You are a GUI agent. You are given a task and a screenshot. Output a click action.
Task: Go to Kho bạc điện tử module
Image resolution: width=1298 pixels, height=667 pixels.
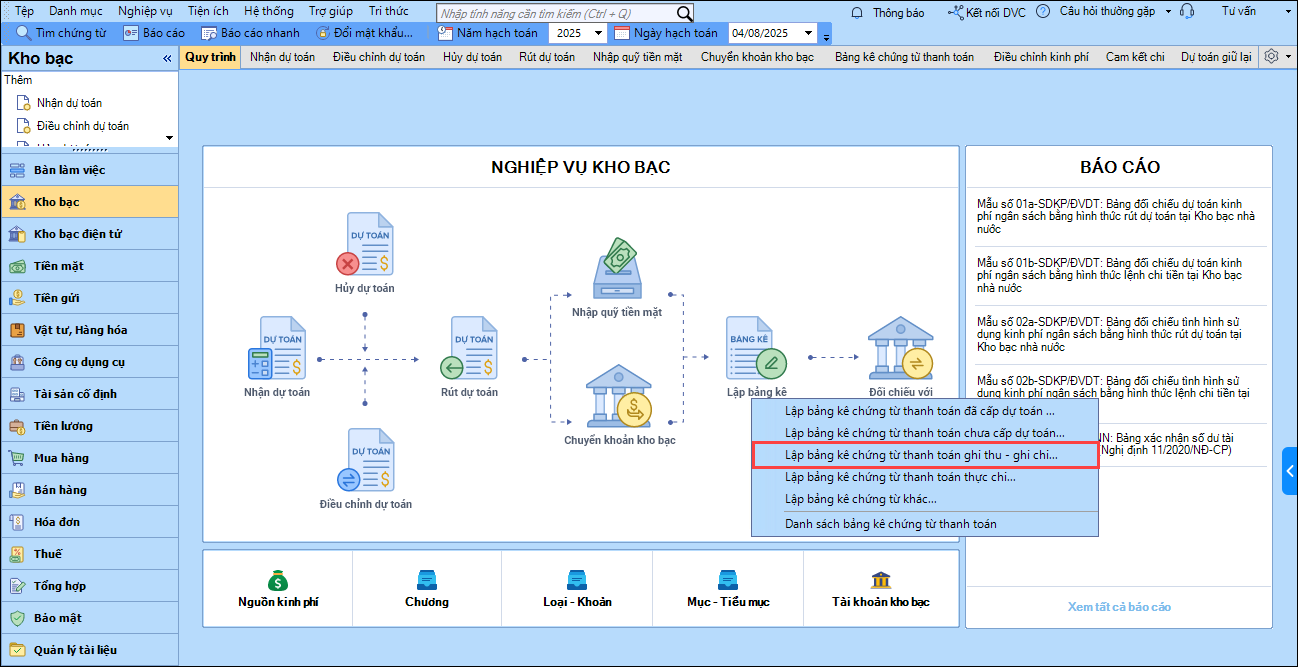[x=89, y=234]
